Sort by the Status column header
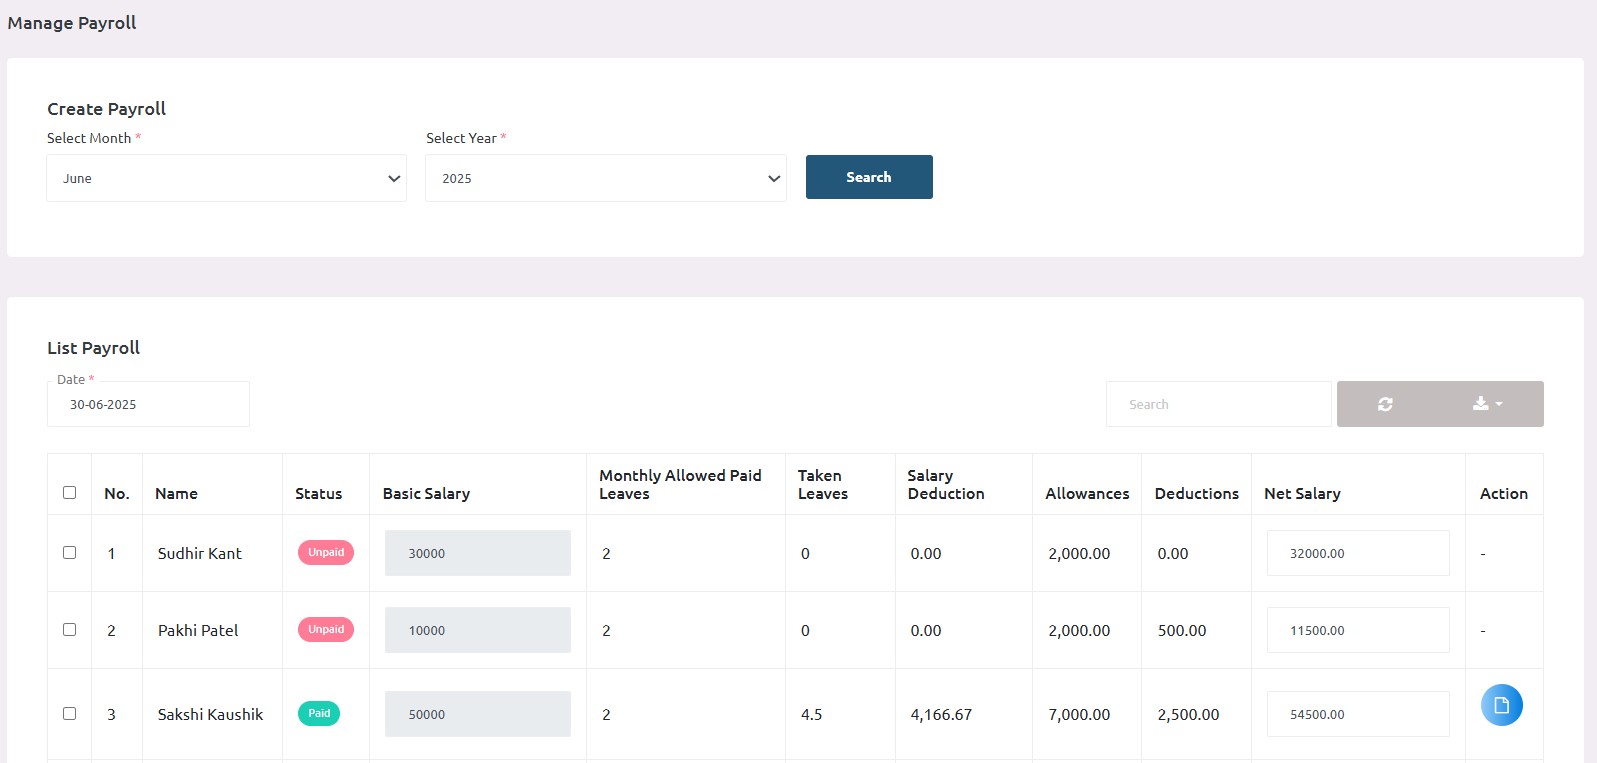 click(x=318, y=493)
